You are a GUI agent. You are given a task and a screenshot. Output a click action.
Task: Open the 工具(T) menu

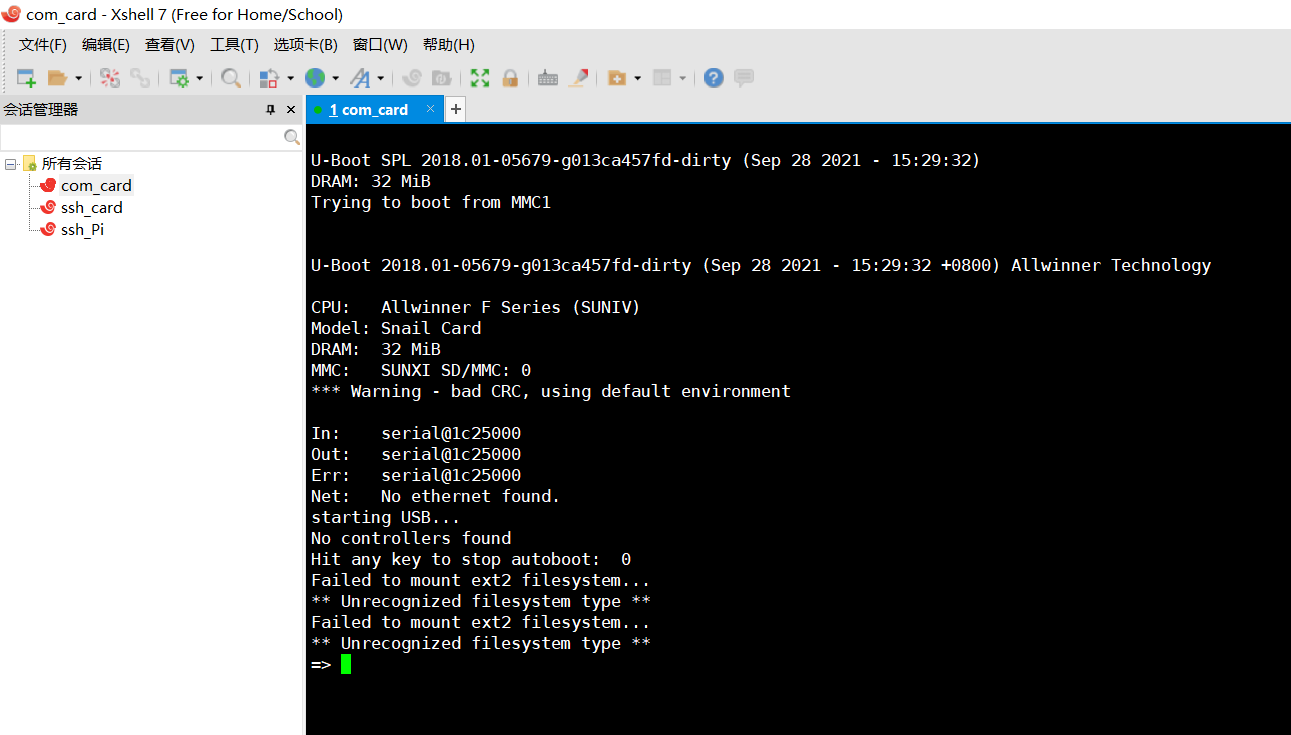click(x=234, y=45)
